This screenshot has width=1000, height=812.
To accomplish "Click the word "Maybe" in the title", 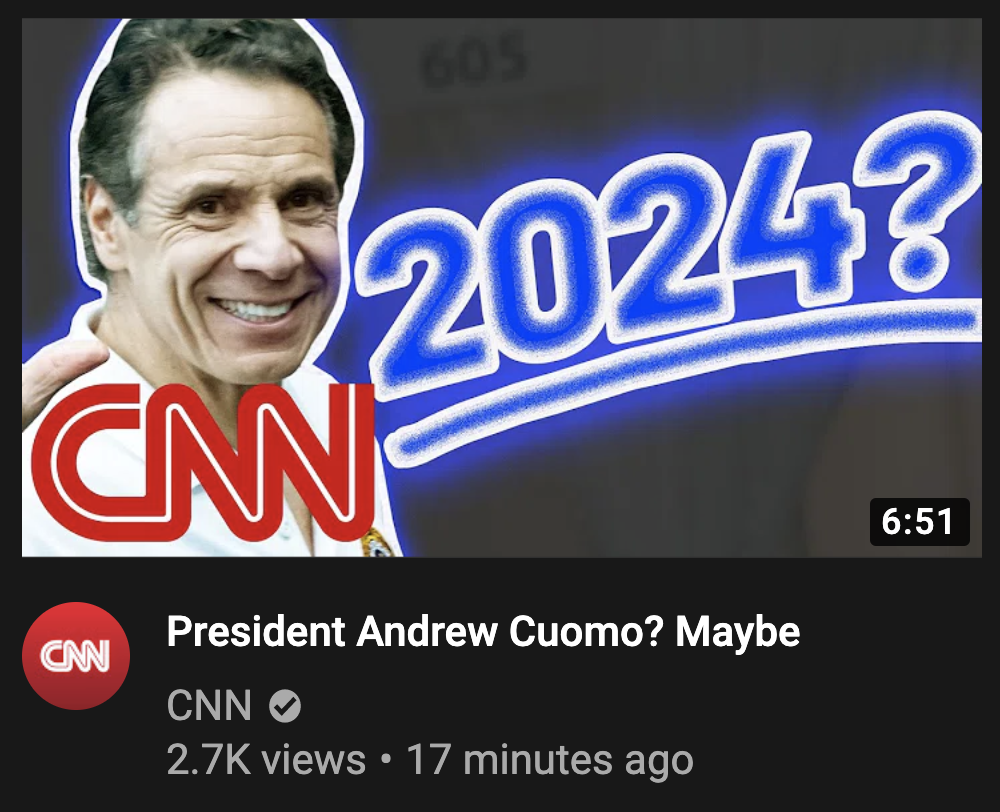I will point(737,632).
